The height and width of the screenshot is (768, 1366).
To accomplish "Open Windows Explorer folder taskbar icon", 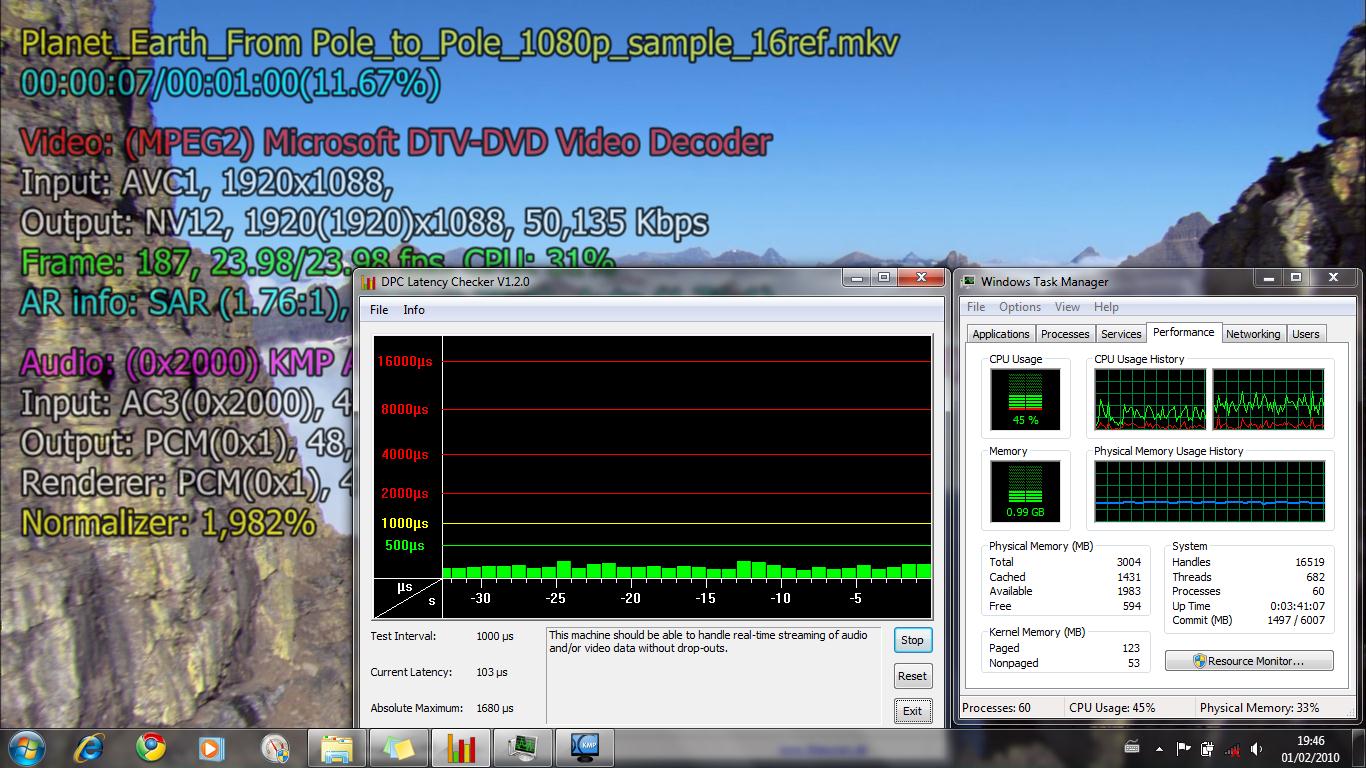I will (337, 748).
